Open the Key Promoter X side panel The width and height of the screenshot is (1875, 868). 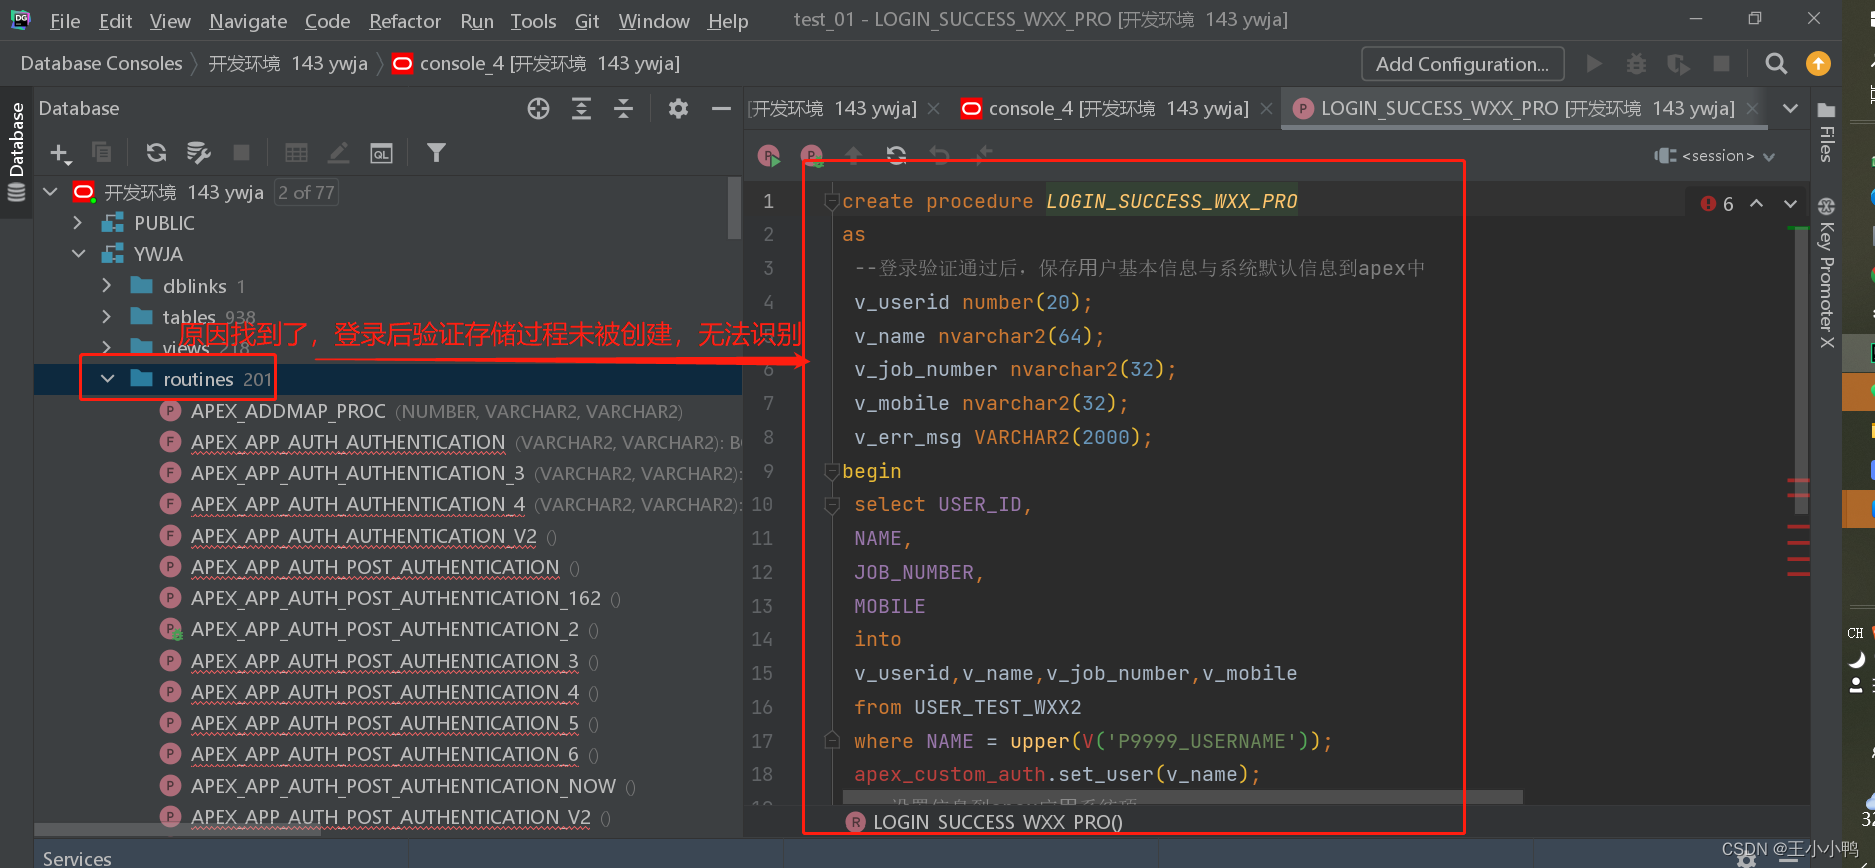(x=1826, y=273)
